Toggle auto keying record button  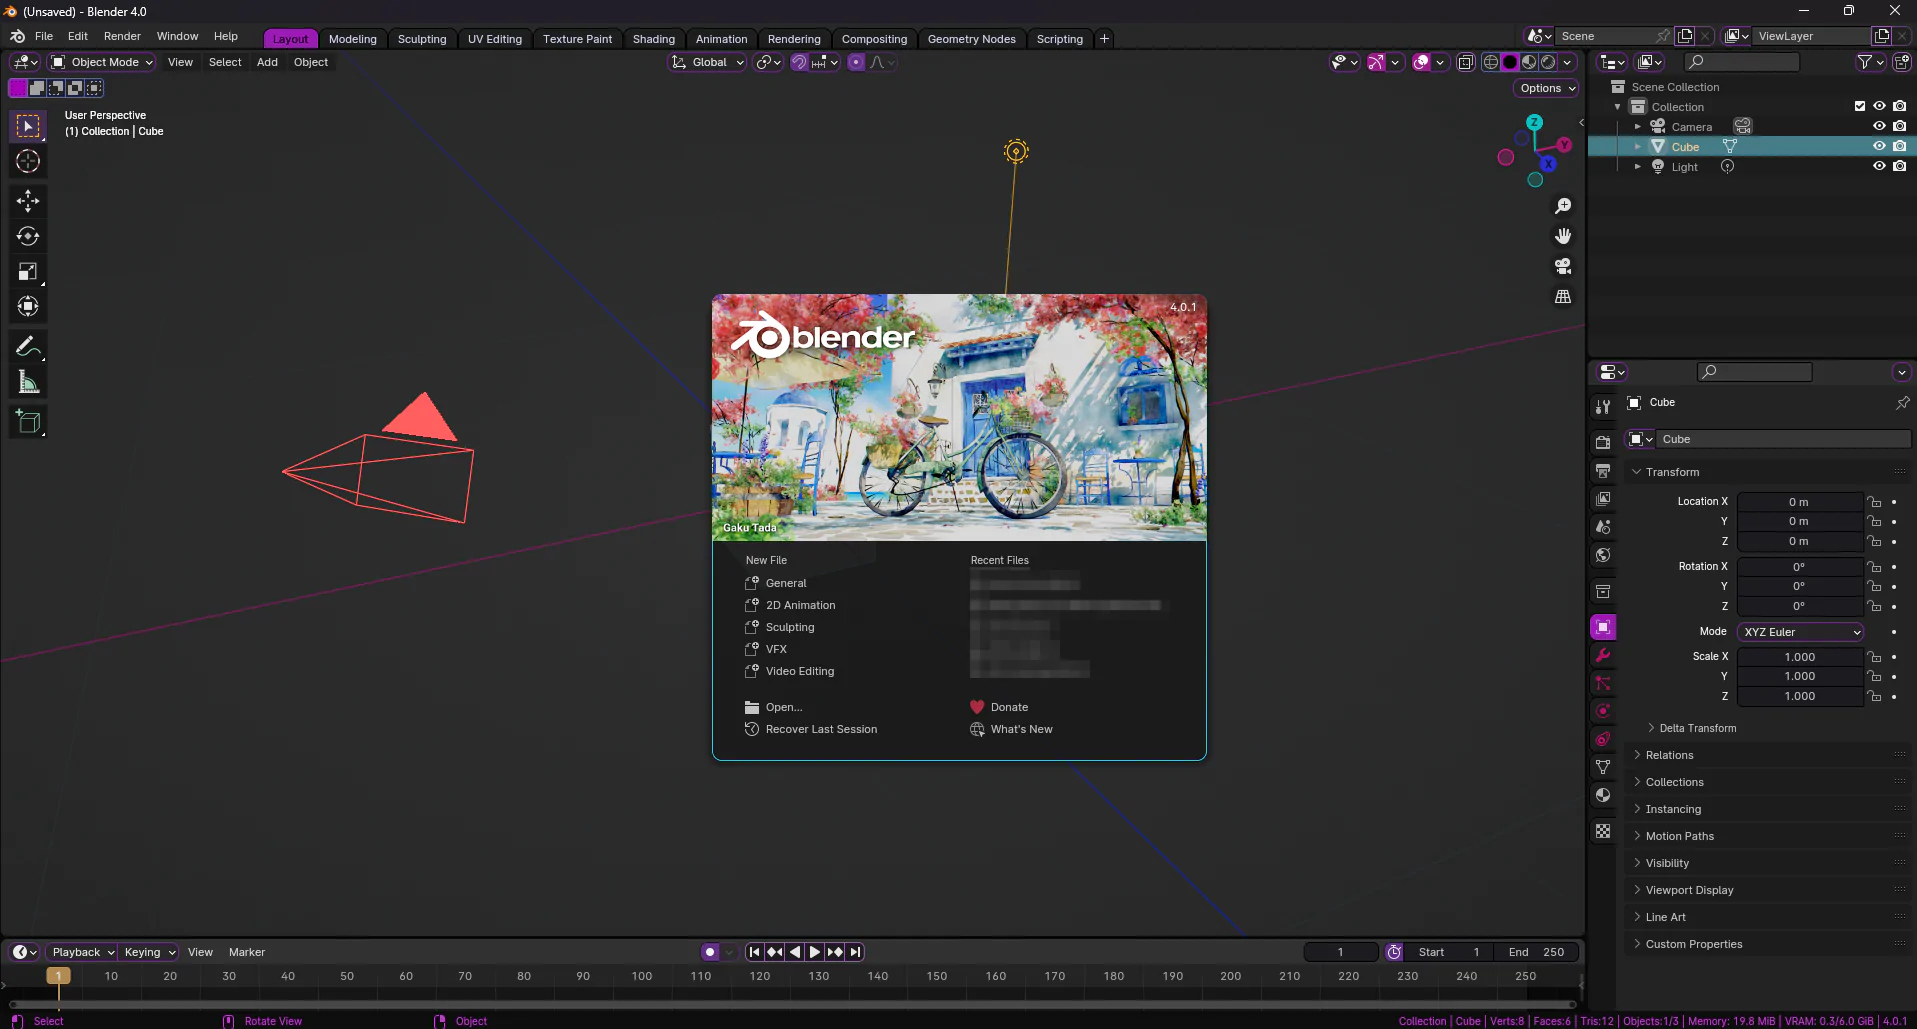[x=710, y=952]
